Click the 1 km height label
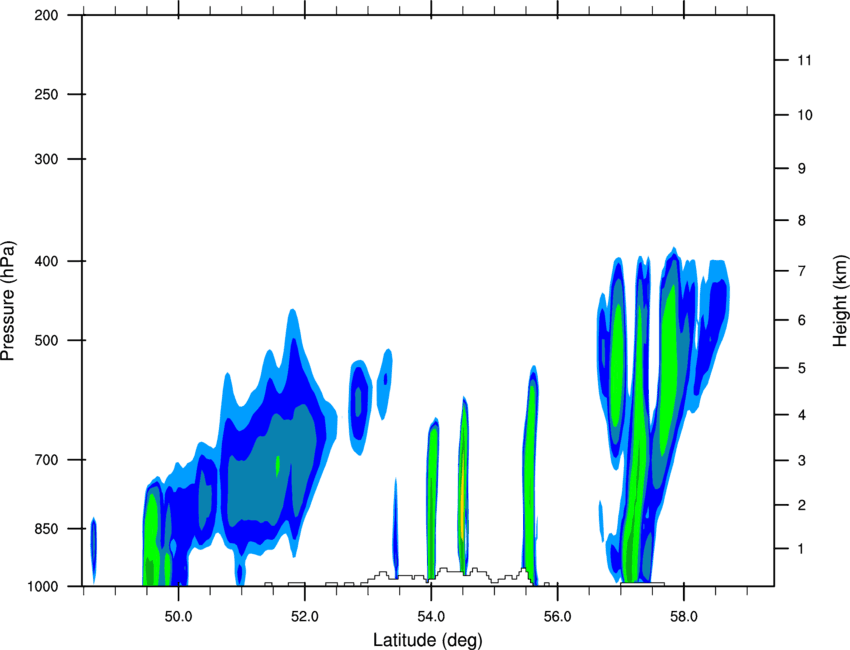Viewport: 850px width, 650px height. tap(801, 549)
